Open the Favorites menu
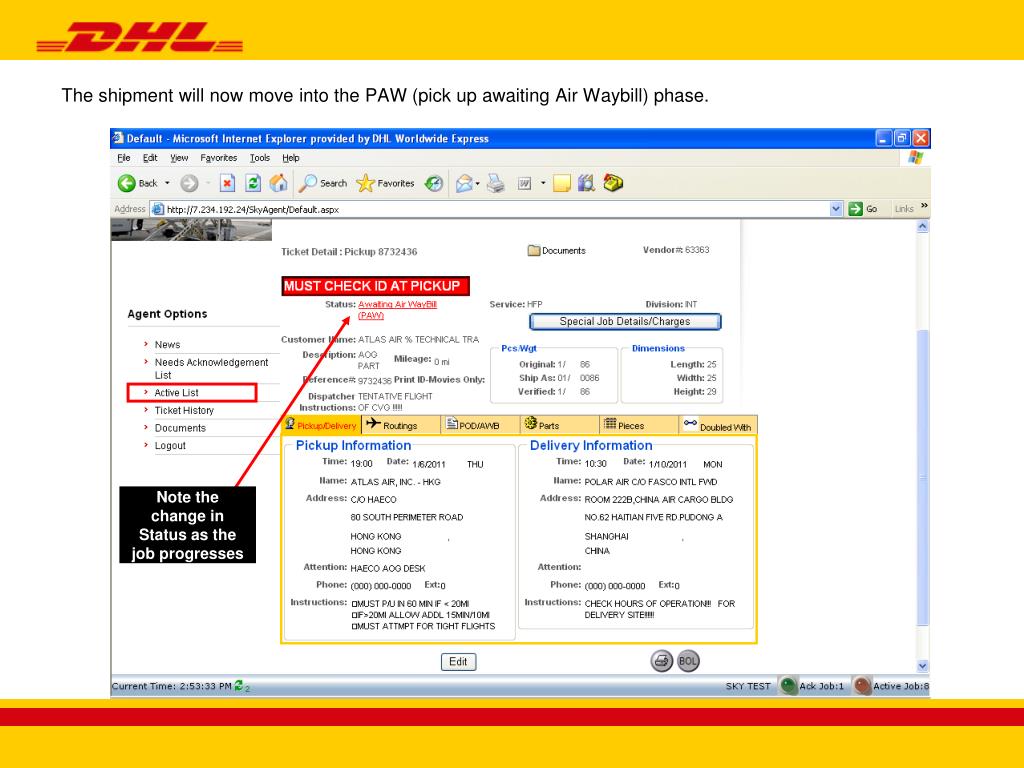The image size is (1024, 768). (219, 158)
